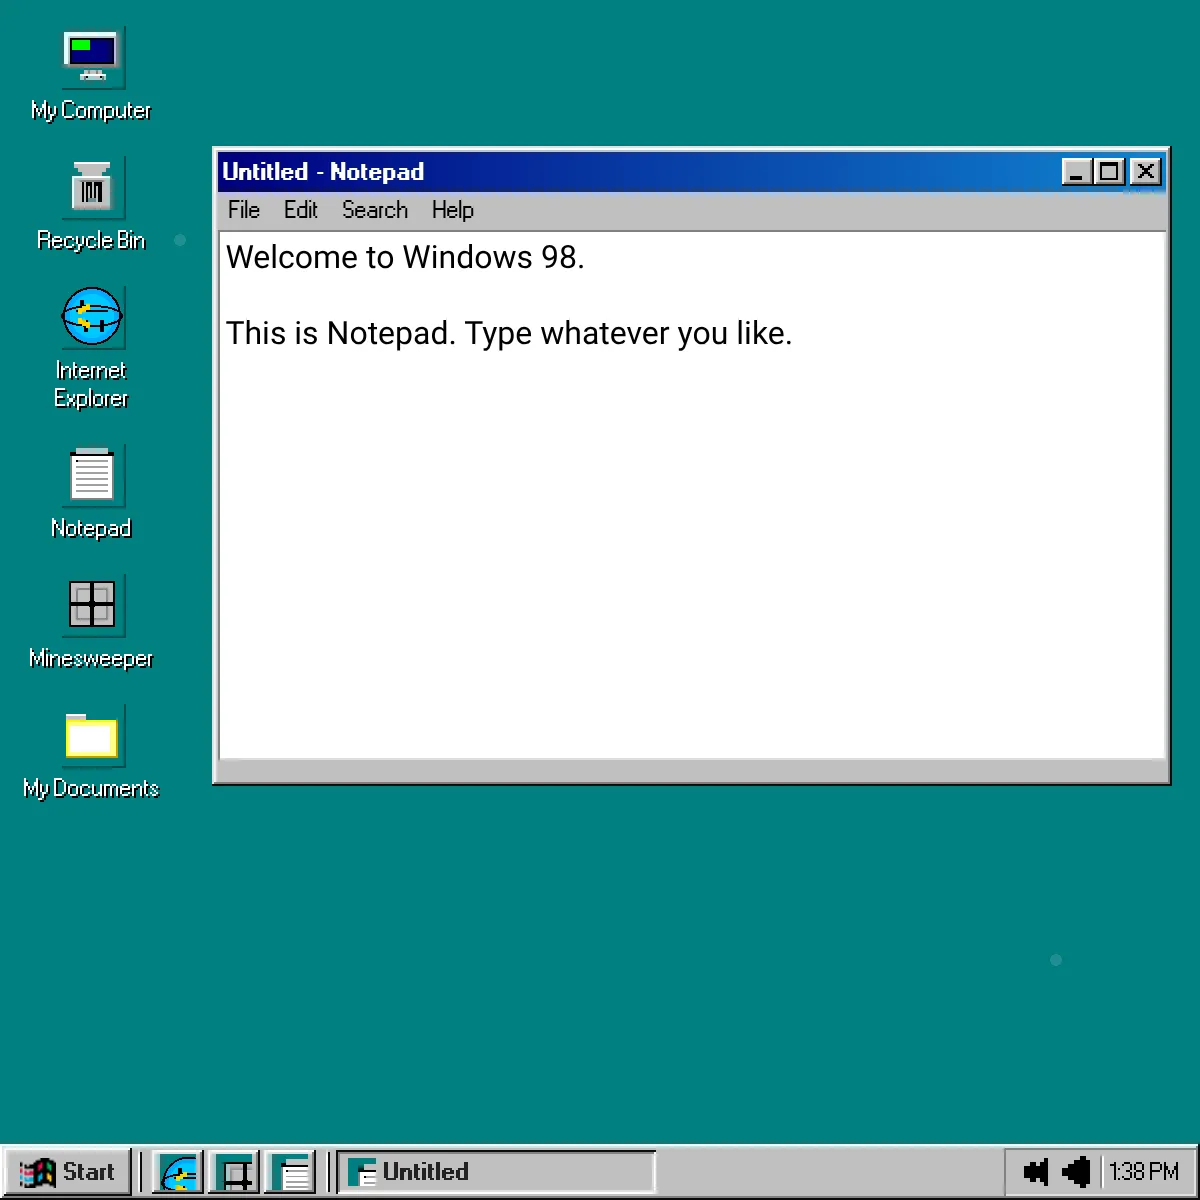Viewport: 1200px width, 1200px height.
Task: Click the text 'Welcome to Windows 98.'
Action: (405, 257)
